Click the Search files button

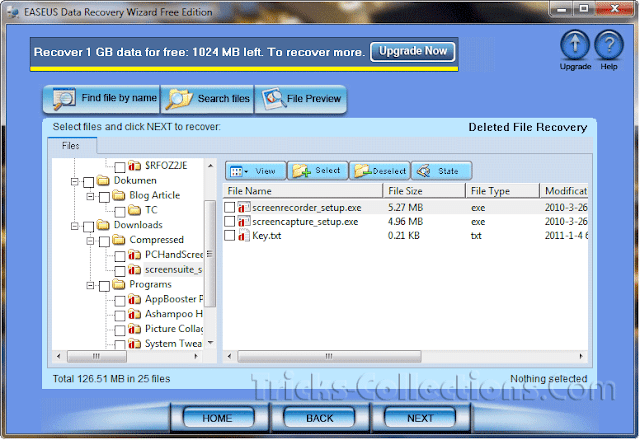(x=207, y=99)
